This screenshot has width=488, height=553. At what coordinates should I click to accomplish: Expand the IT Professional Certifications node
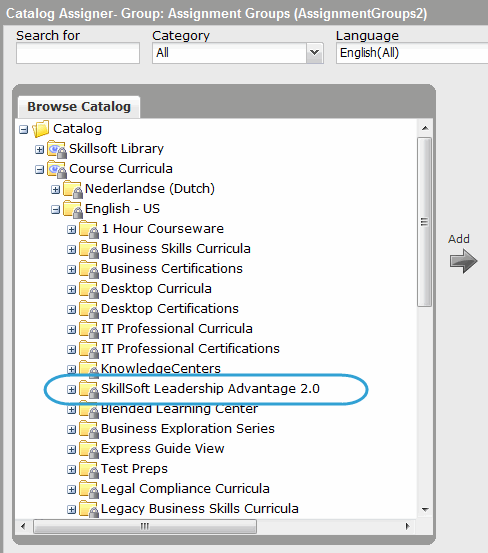(x=72, y=350)
